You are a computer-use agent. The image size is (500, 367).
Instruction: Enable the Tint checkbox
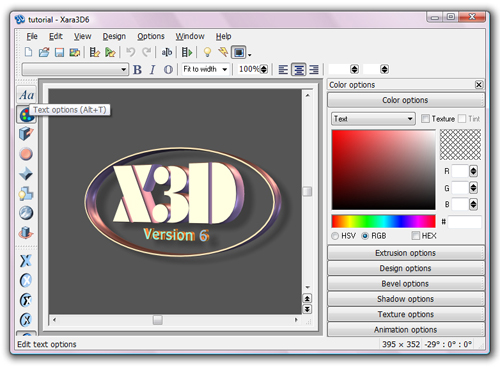(x=462, y=119)
